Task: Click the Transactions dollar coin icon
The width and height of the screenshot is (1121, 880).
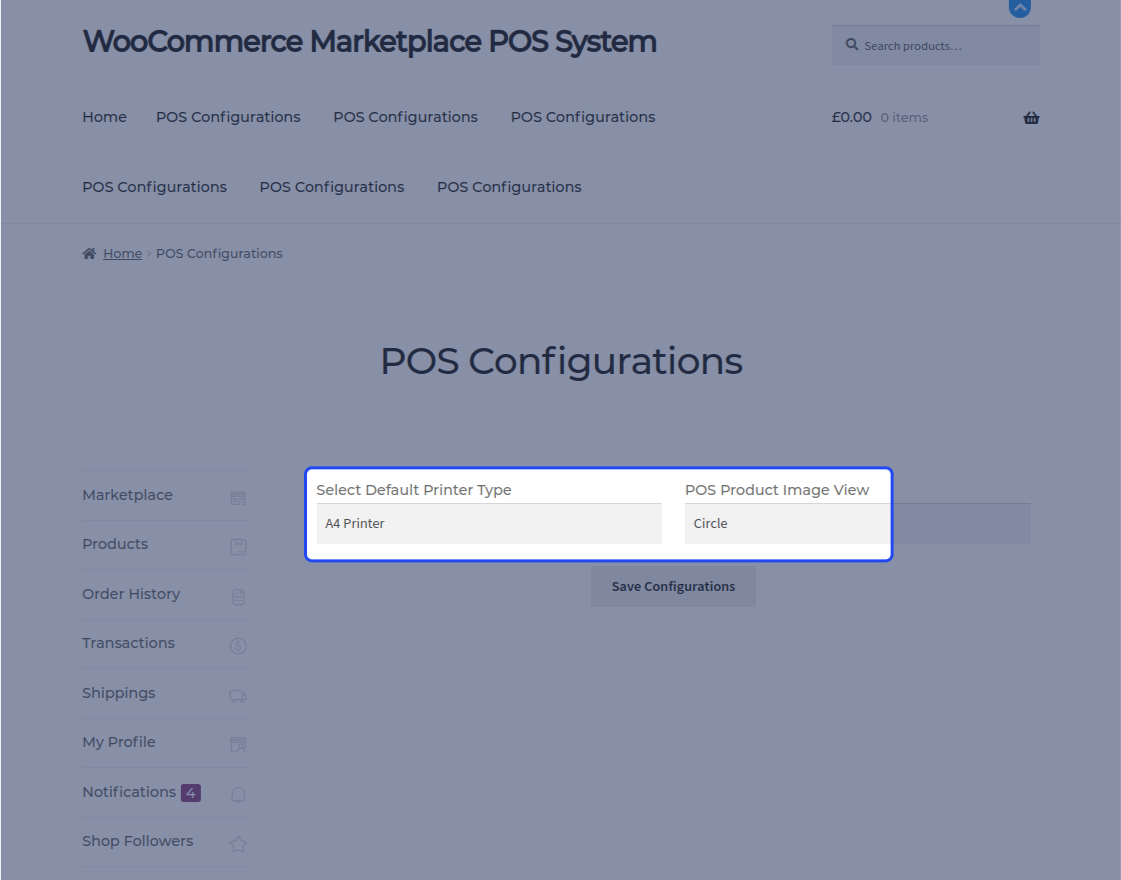Action: pos(238,646)
